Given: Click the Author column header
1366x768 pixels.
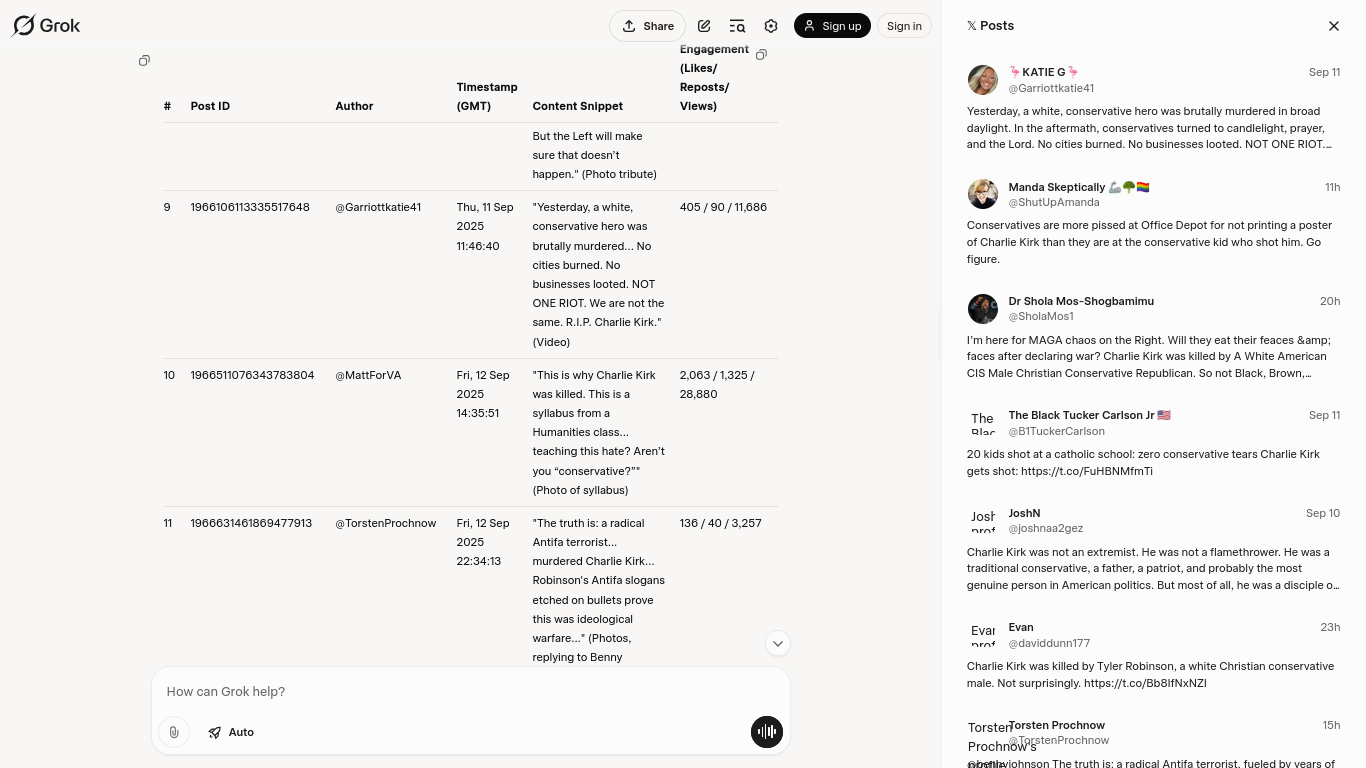Looking at the screenshot, I should [x=354, y=106].
